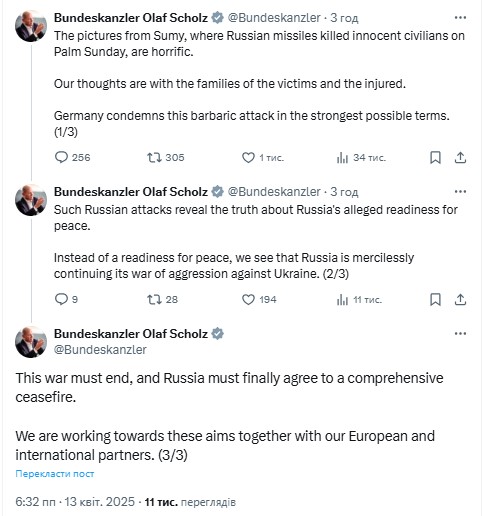Repost the first tweet showing 305 reposts
The height and width of the screenshot is (516, 484).
[x=166, y=157]
